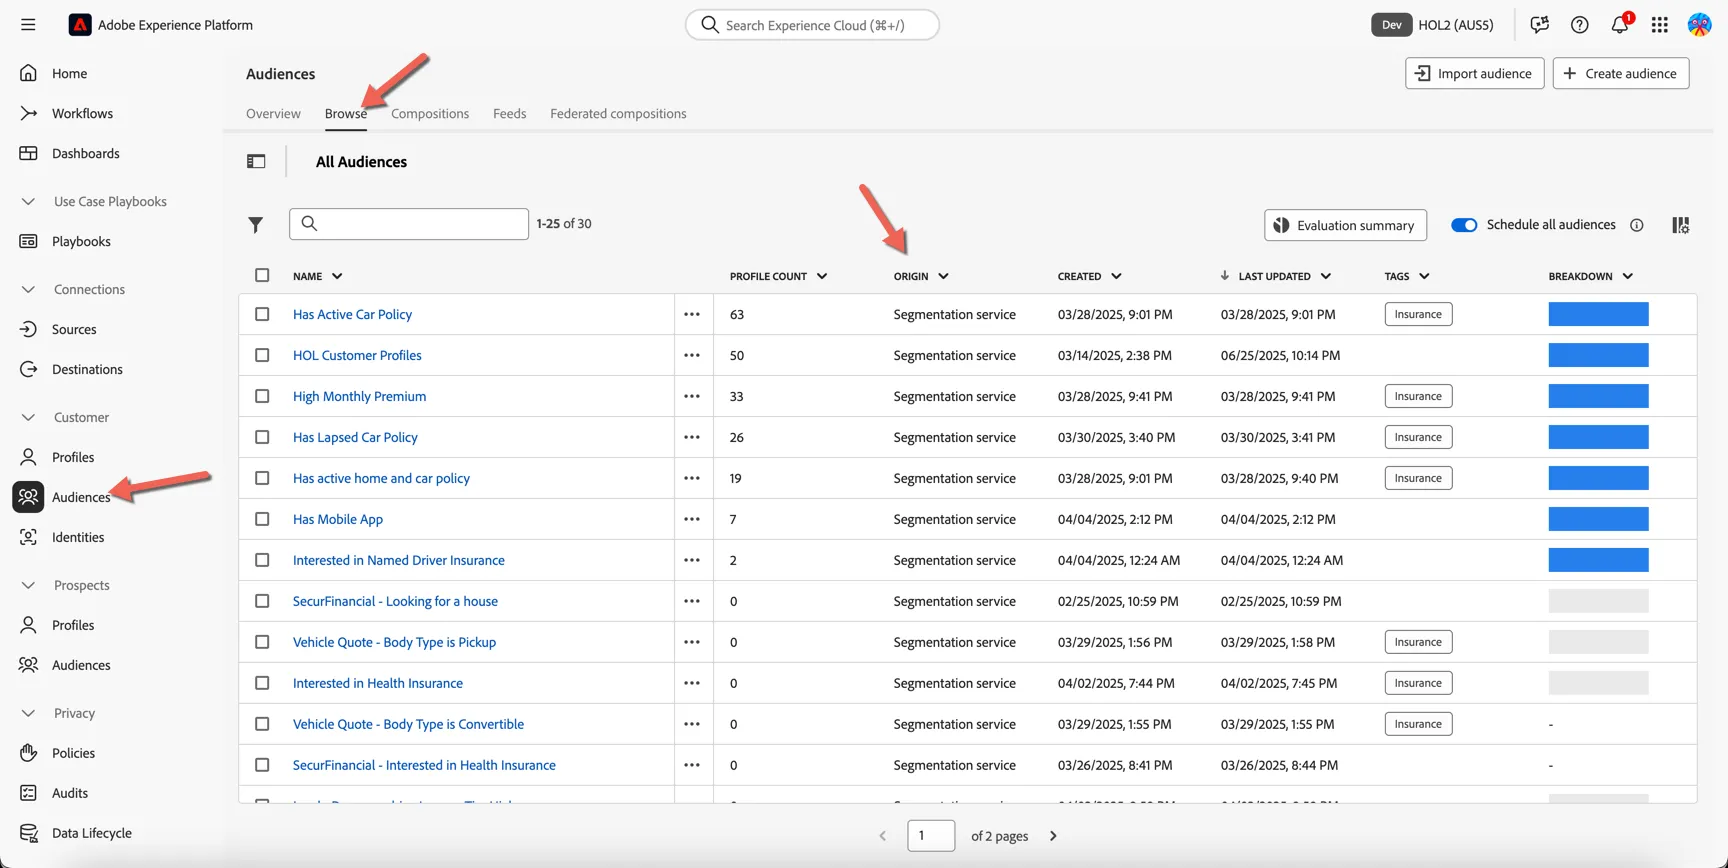The height and width of the screenshot is (868, 1728).
Task: Collapse the Connections sidebar section
Action: click(28, 289)
